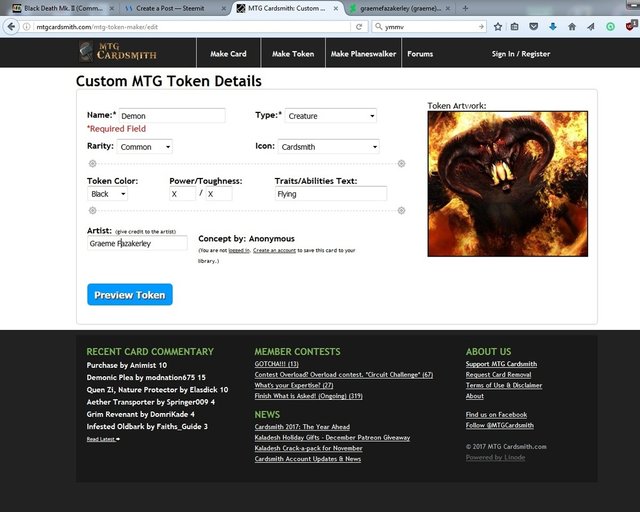Go to browser home page icon
Image resolution: width=640 pixels, height=512 pixels.
572,27
